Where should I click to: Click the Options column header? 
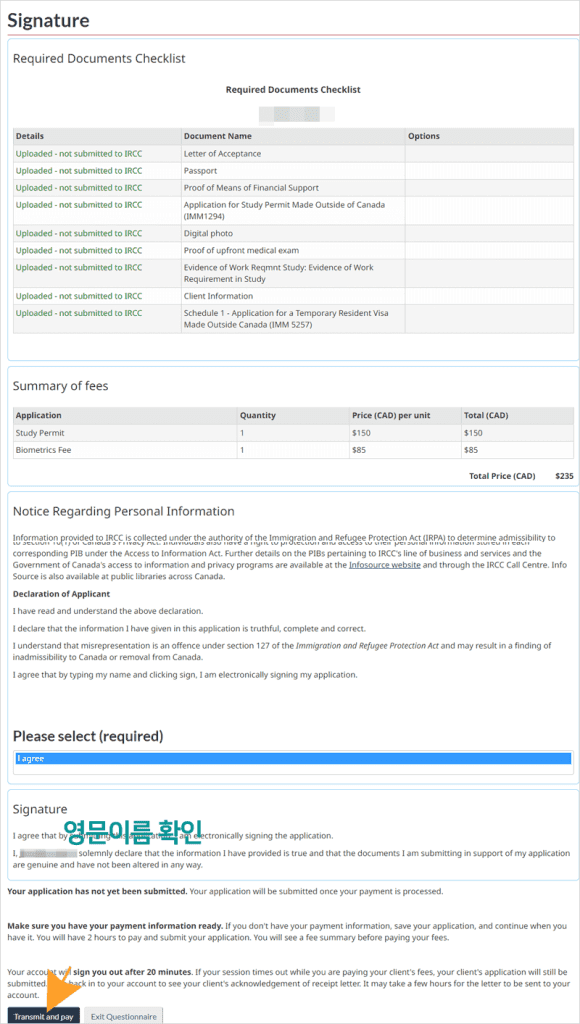[424, 136]
